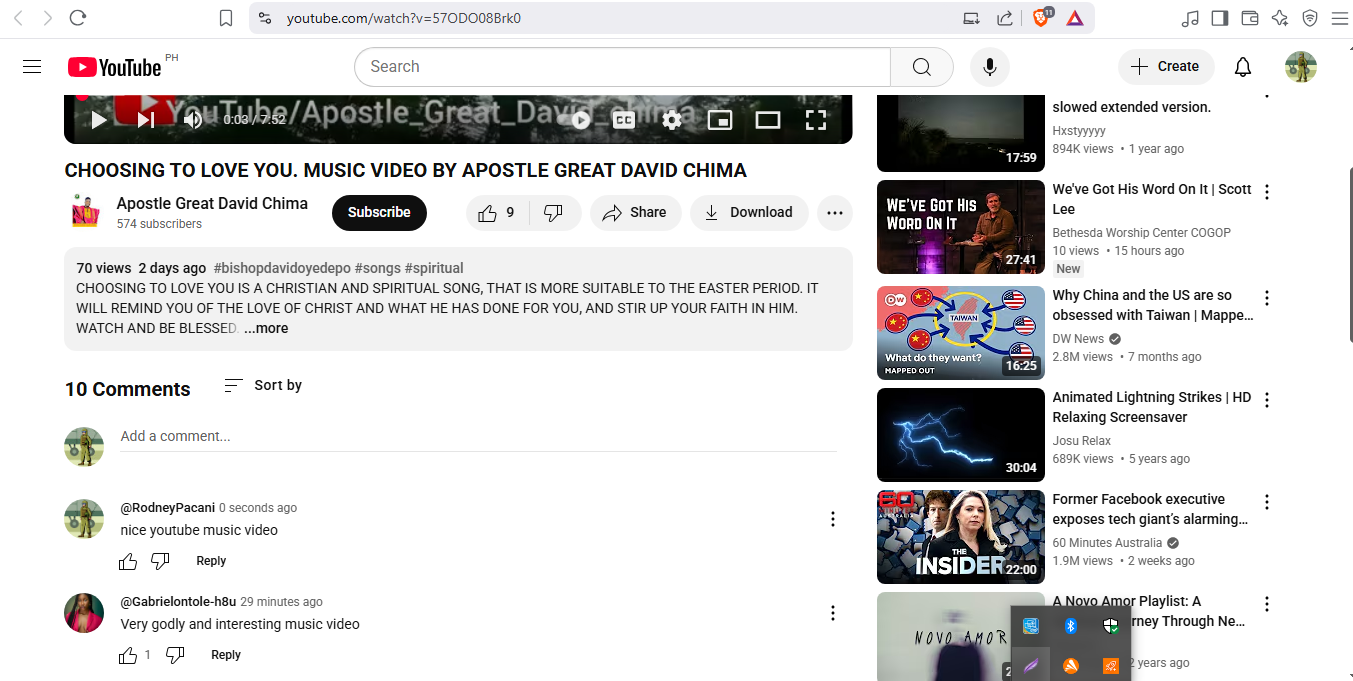This screenshot has height=681, width=1353.
Task: Open the browser music note playlist icon
Action: (1190, 18)
